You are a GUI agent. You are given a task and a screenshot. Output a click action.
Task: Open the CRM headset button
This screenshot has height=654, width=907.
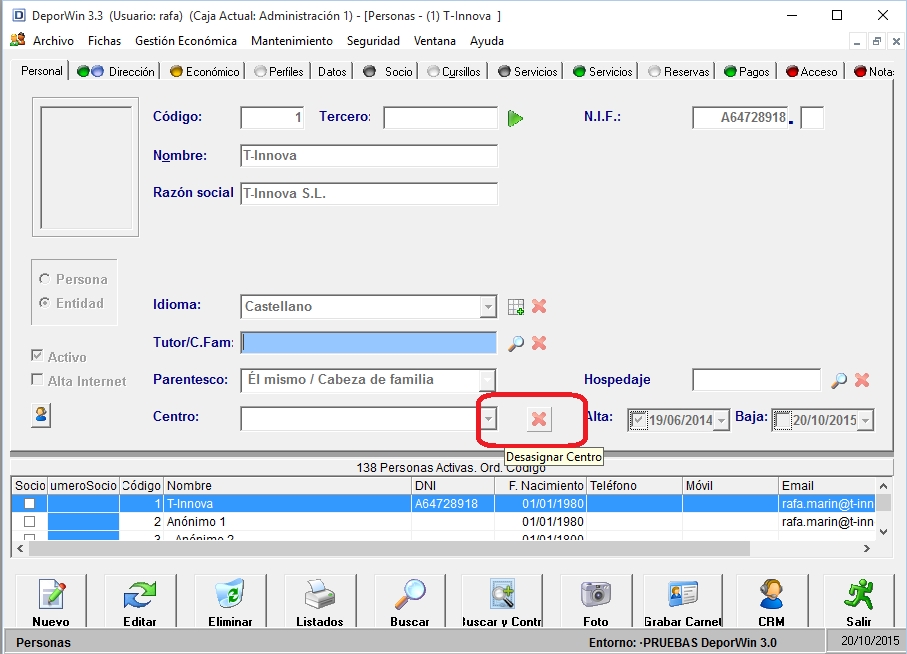pyautogui.click(x=772, y=602)
